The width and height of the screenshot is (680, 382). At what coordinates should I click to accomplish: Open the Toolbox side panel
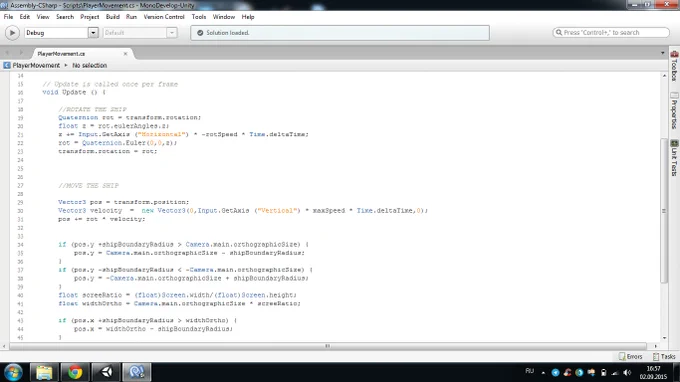coord(674,66)
